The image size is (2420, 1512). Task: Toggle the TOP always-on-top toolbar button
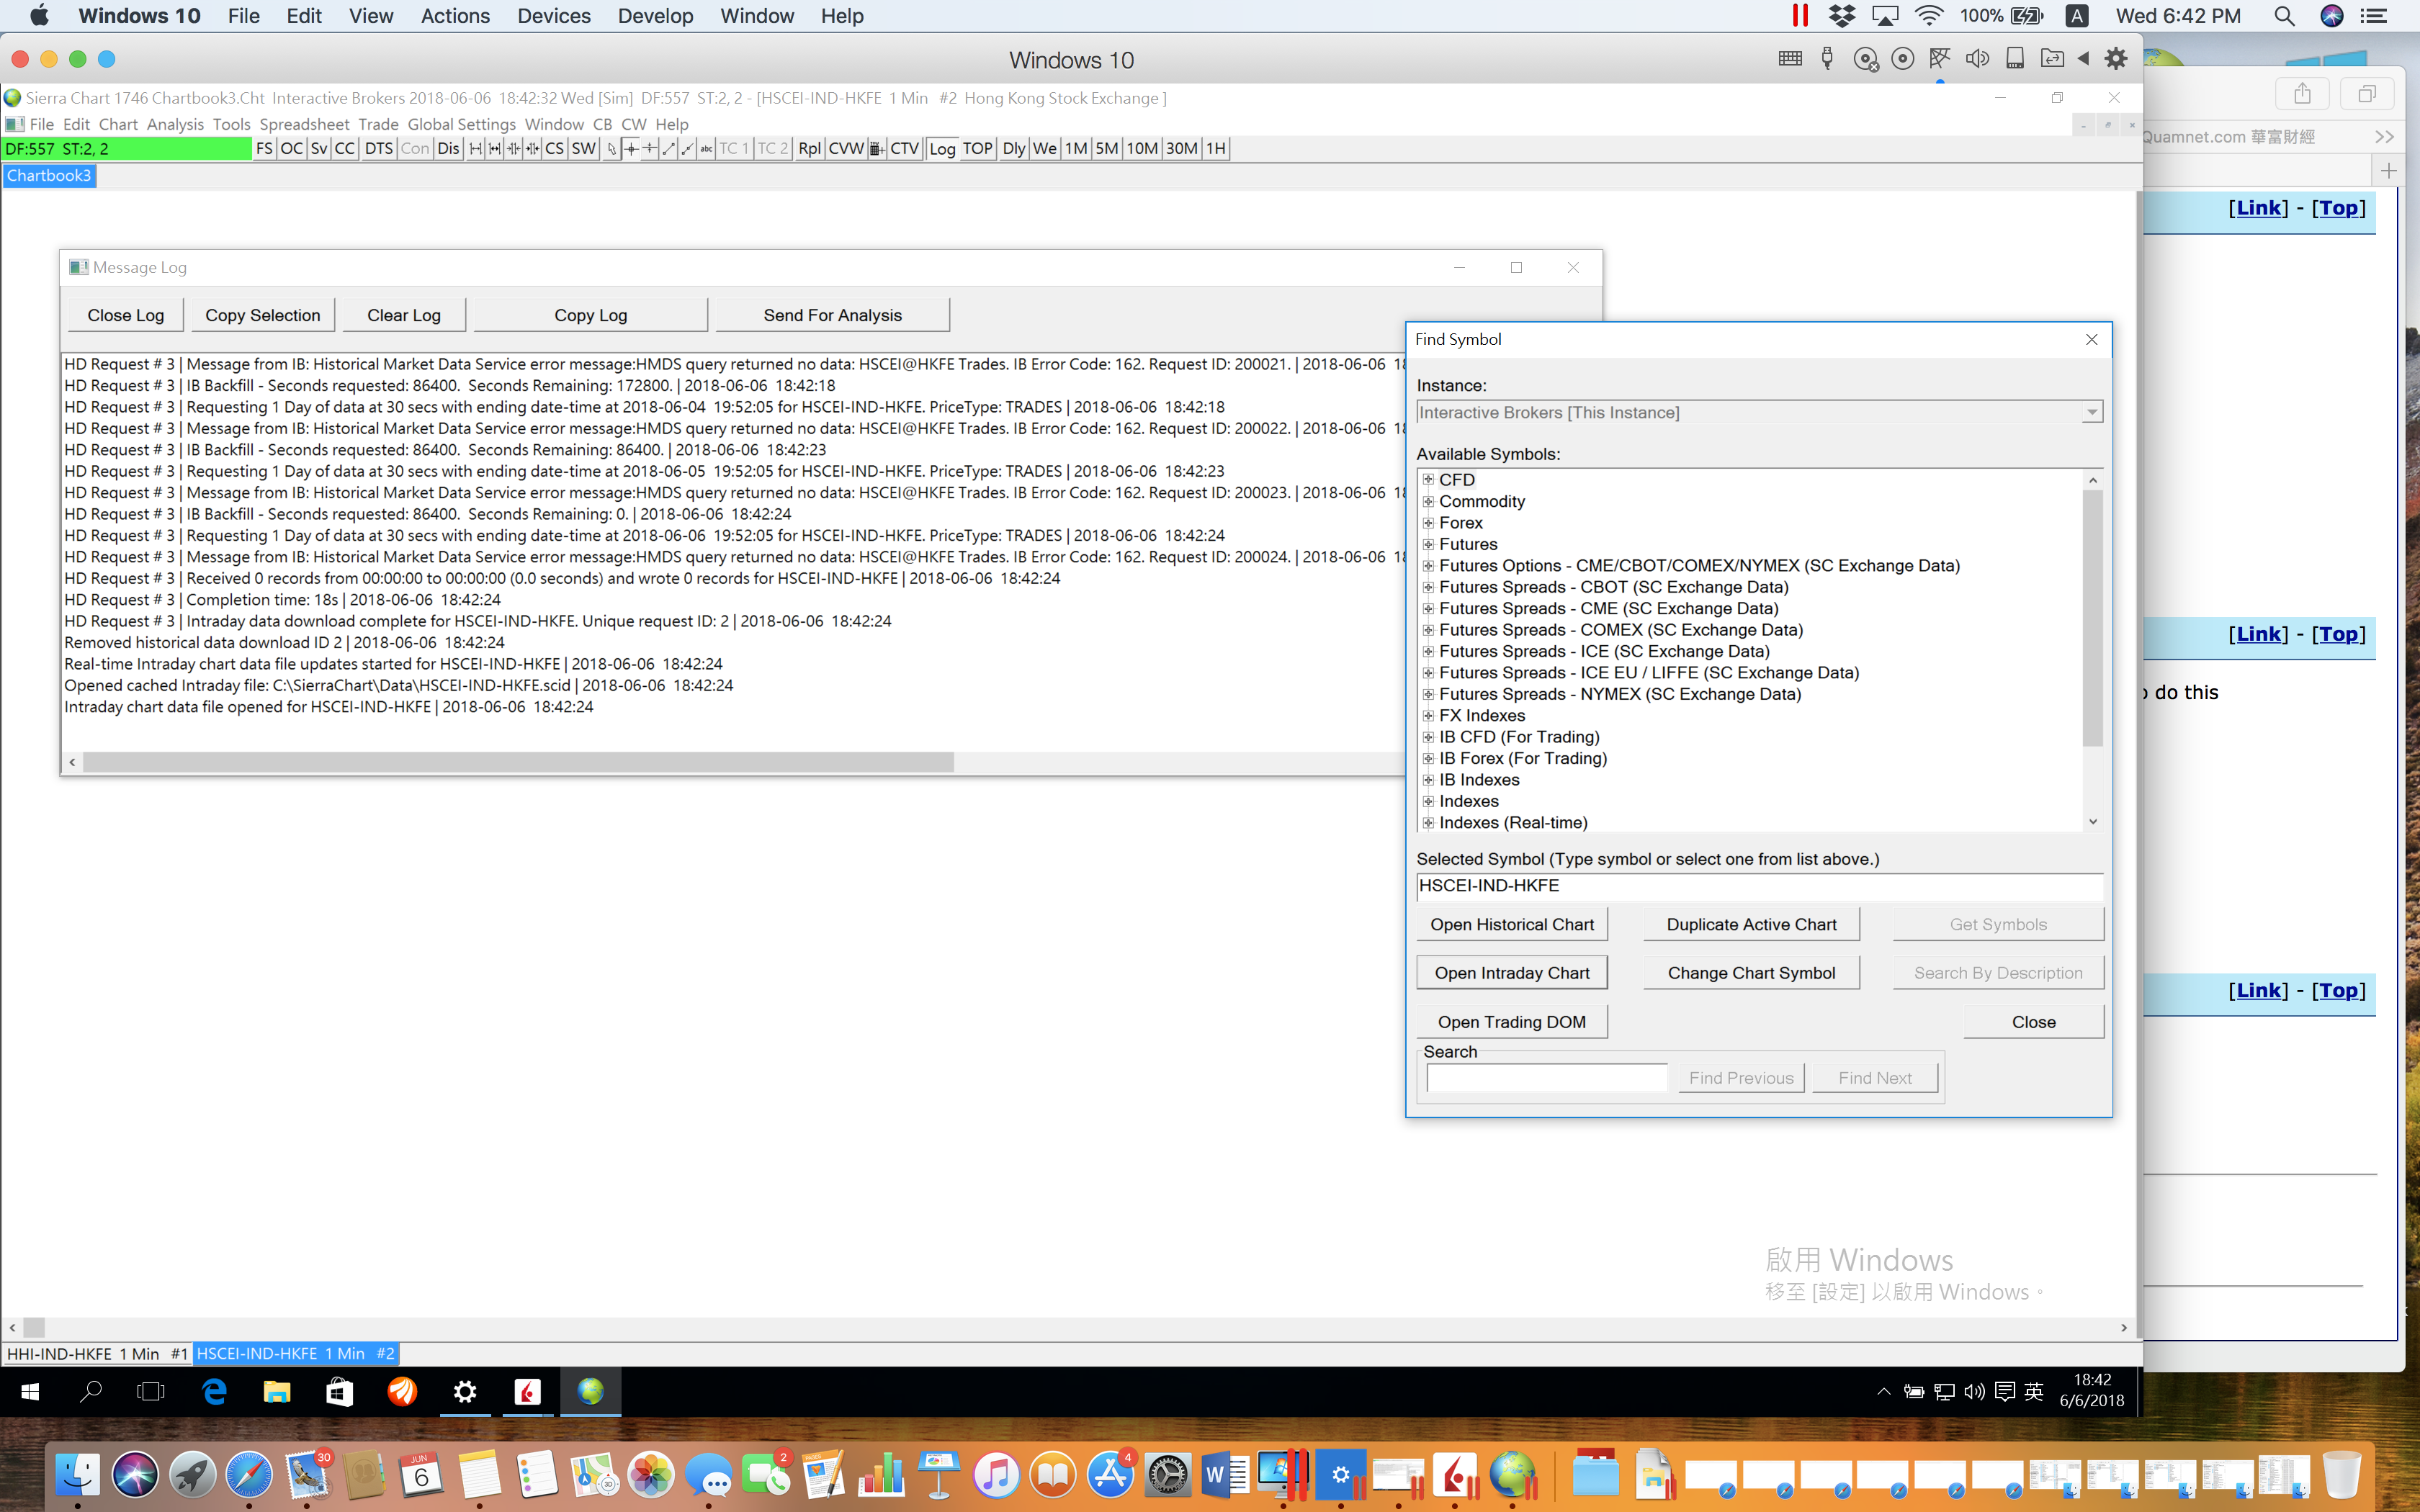977,149
